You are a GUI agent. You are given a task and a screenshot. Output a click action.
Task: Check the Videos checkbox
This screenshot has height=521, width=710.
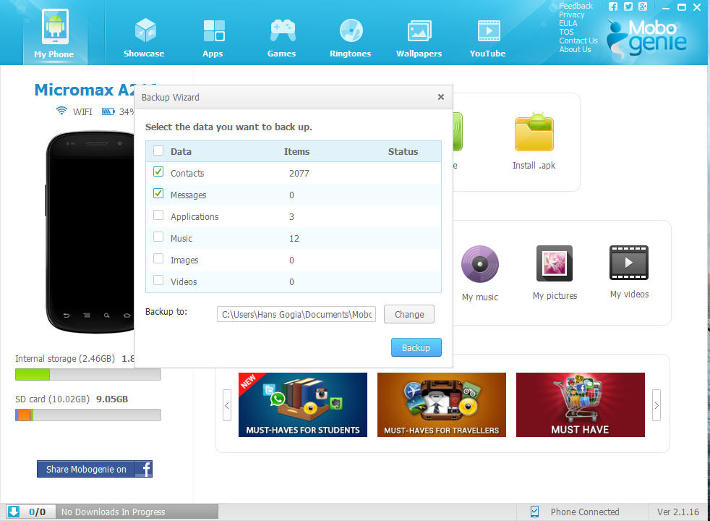(158, 280)
